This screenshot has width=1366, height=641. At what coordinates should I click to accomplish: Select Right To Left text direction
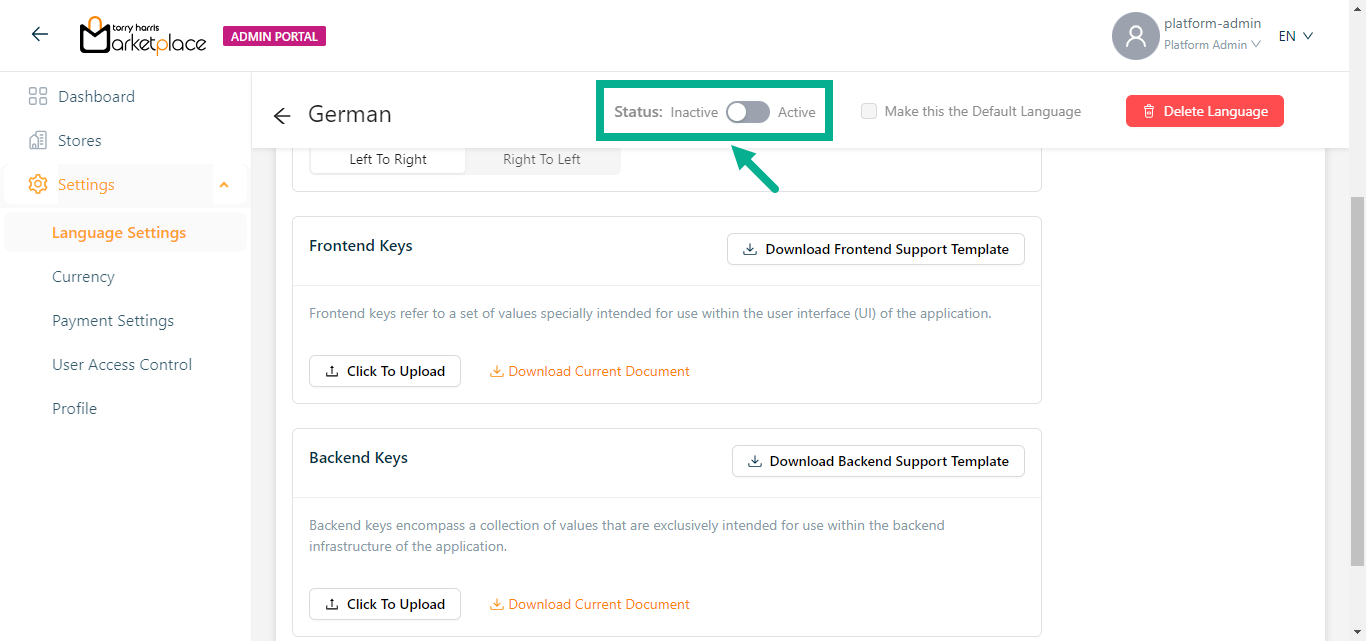(x=541, y=160)
